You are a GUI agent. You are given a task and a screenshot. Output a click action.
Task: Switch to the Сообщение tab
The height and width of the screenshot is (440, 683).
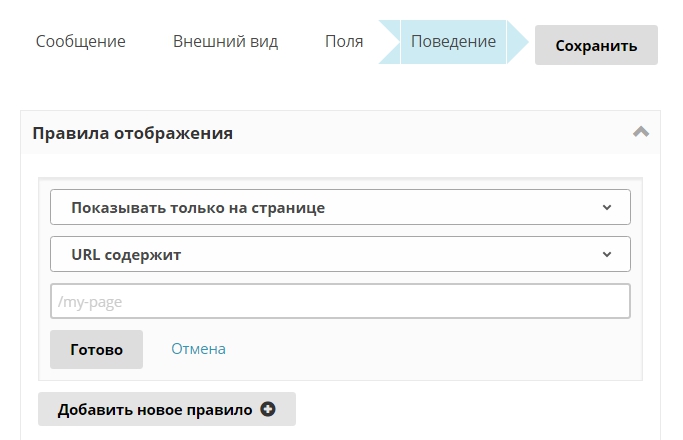(x=80, y=42)
